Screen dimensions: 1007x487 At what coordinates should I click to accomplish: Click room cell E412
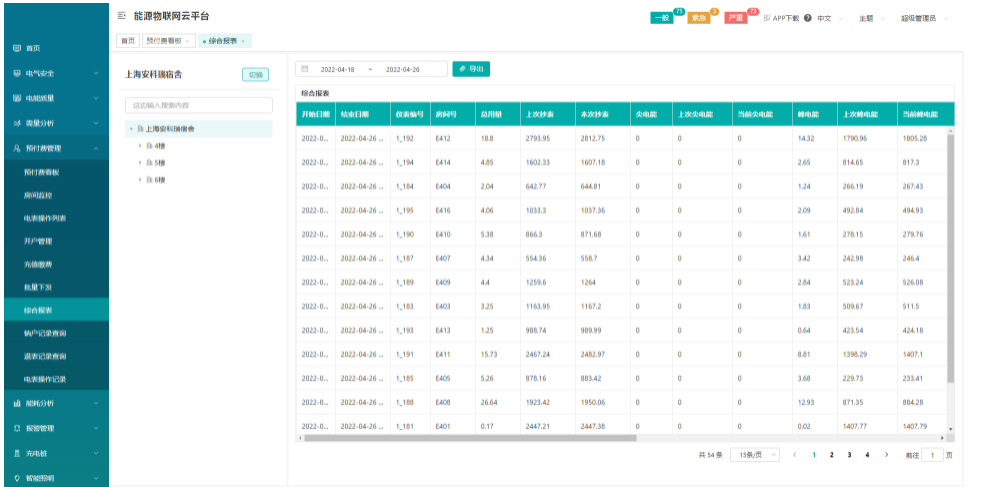tap(442, 138)
